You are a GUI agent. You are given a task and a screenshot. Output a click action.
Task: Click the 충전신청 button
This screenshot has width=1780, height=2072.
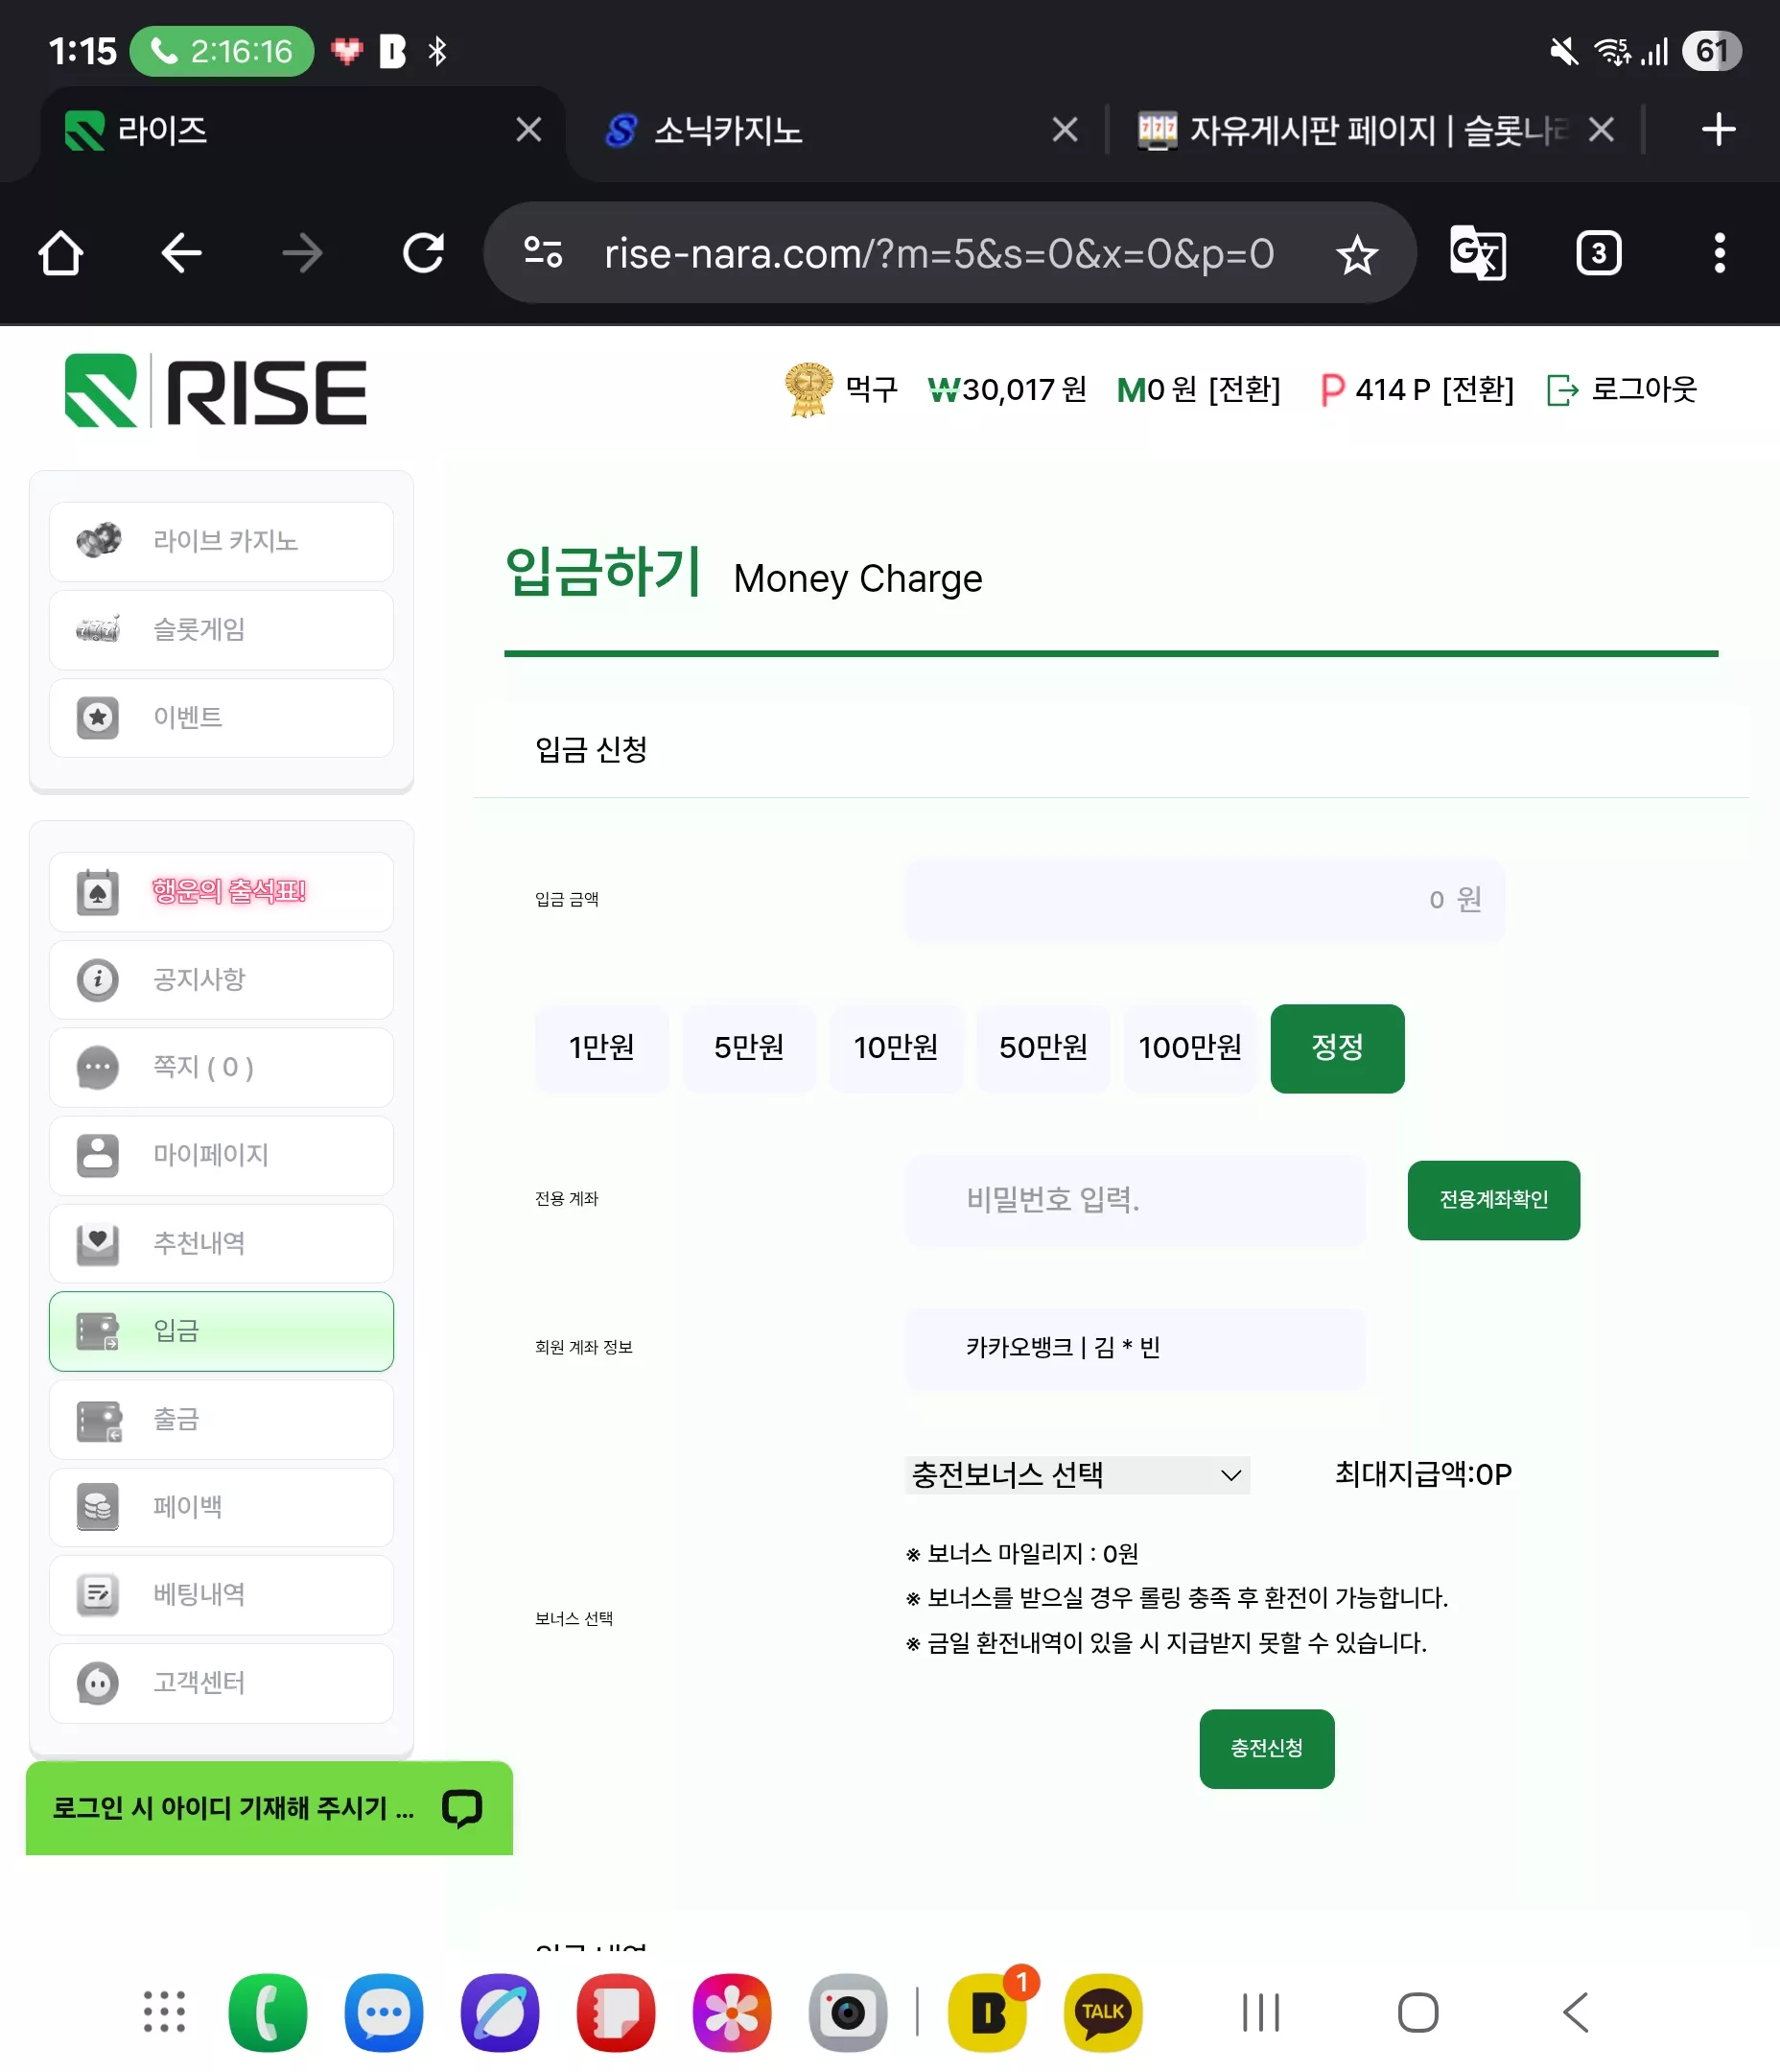click(1266, 1748)
